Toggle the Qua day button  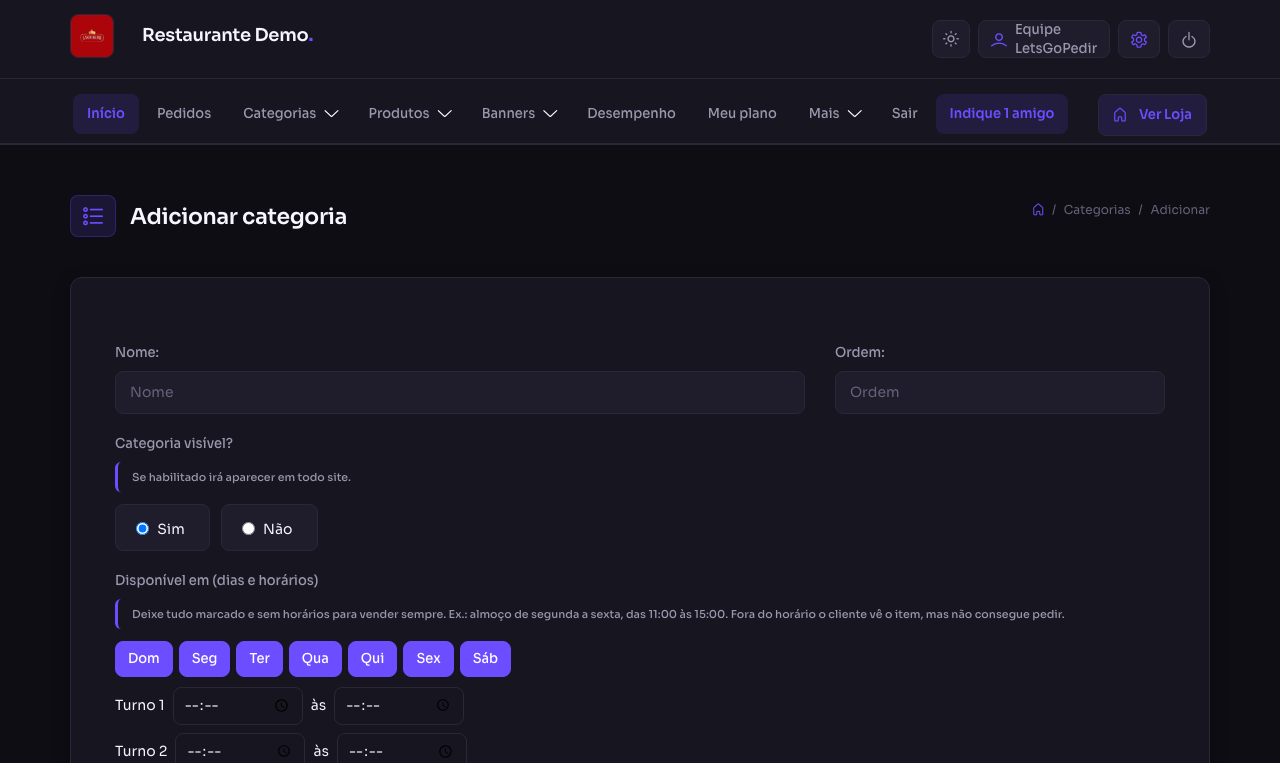(315, 659)
